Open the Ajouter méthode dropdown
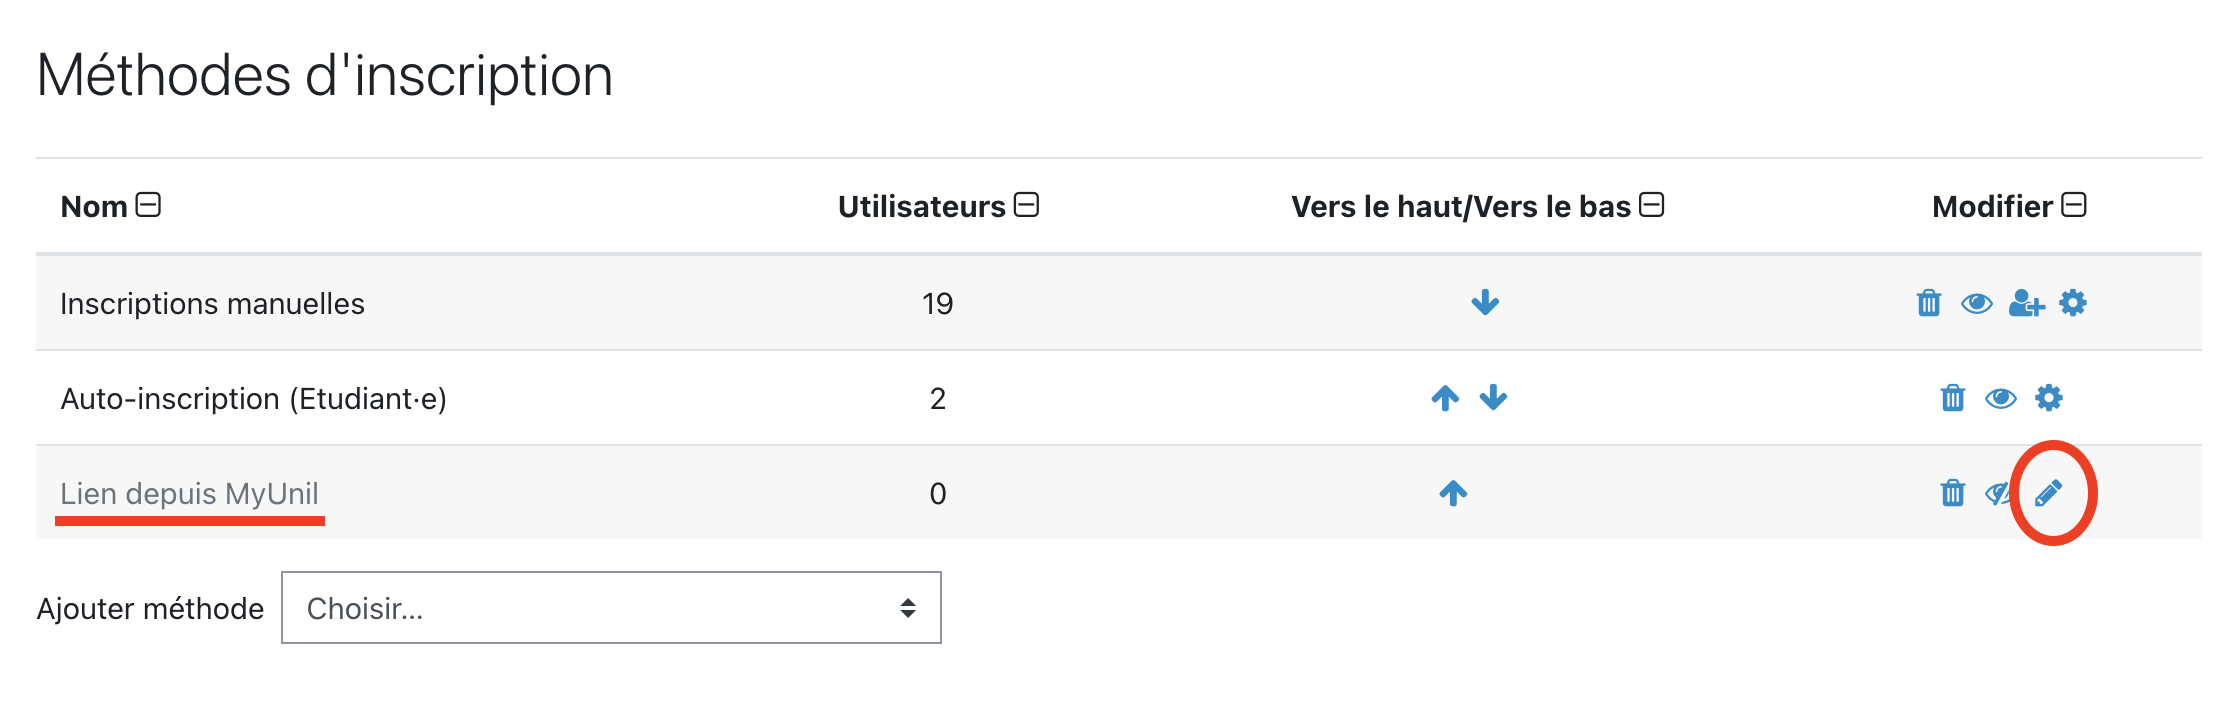 tap(611, 608)
